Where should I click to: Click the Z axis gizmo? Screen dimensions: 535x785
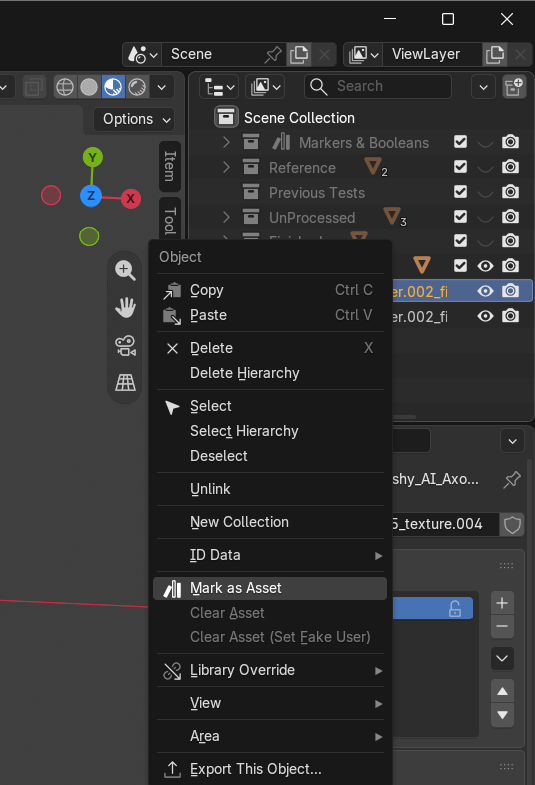pyautogui.click(x=91, y=195)
